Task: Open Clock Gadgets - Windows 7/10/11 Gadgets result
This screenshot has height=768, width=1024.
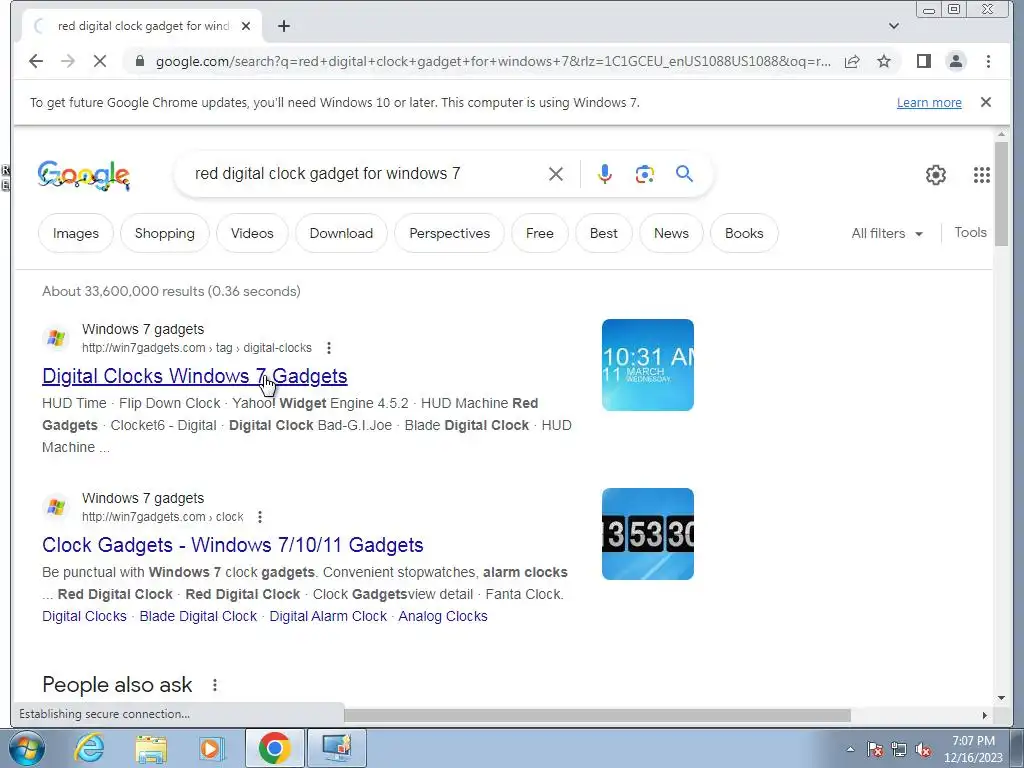Action: coord(232,545)
